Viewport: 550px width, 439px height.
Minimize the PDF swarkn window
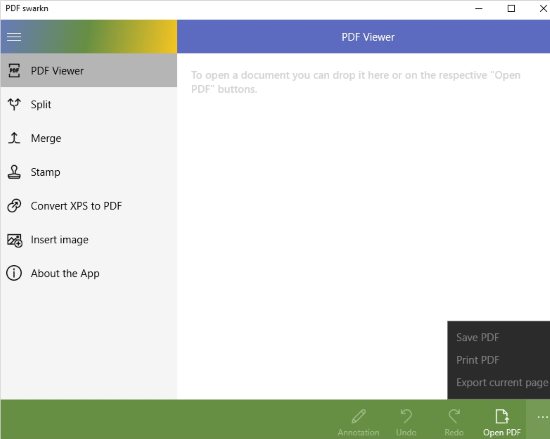[x=479, y=8]
